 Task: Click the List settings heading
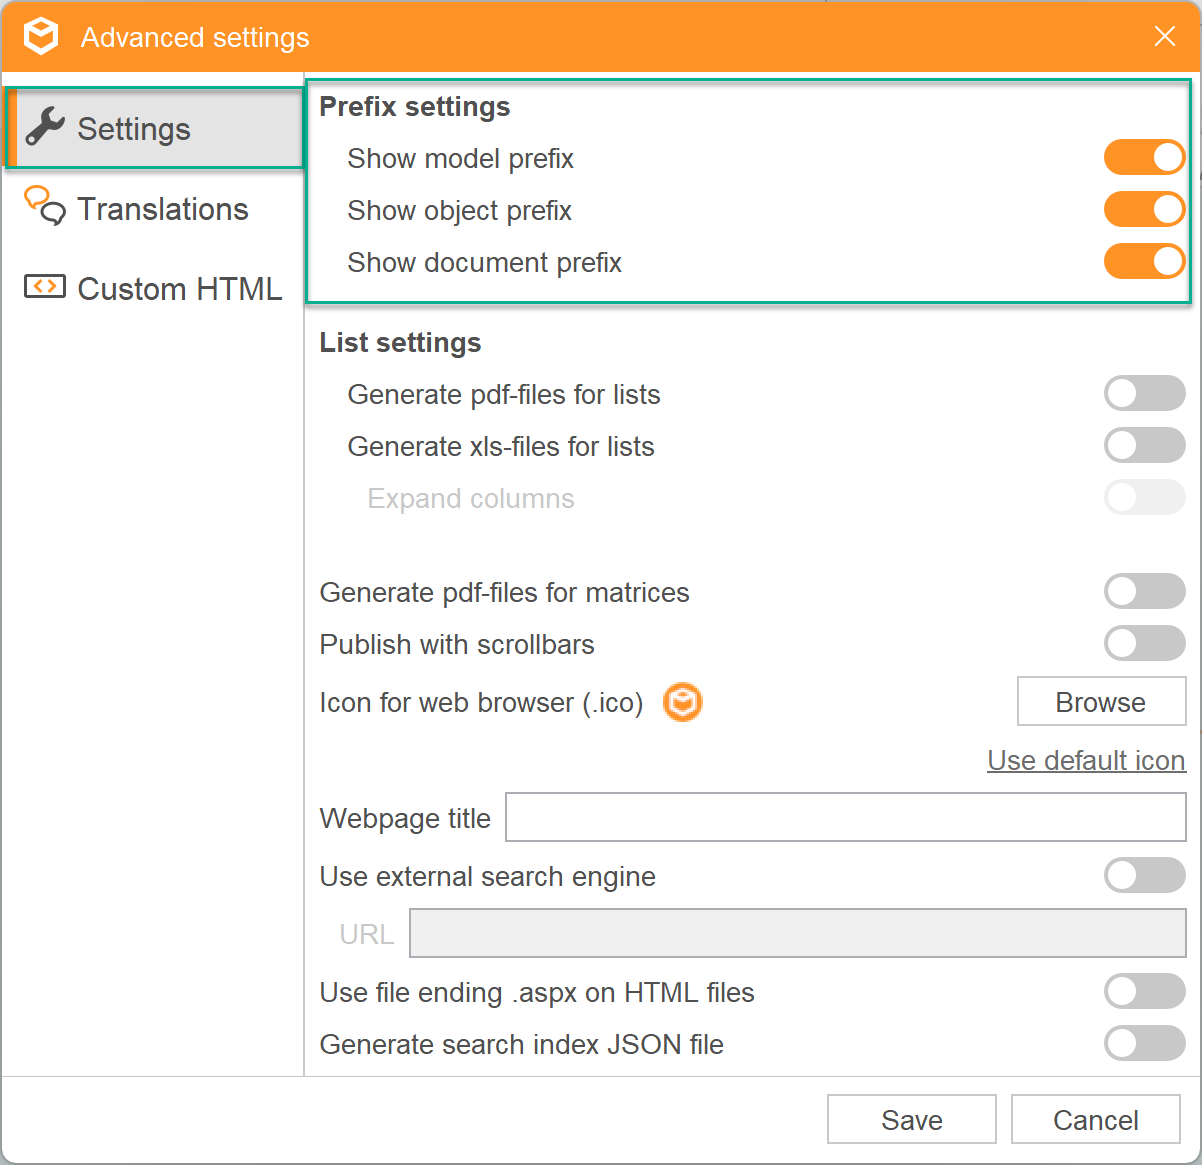point(400,342)
